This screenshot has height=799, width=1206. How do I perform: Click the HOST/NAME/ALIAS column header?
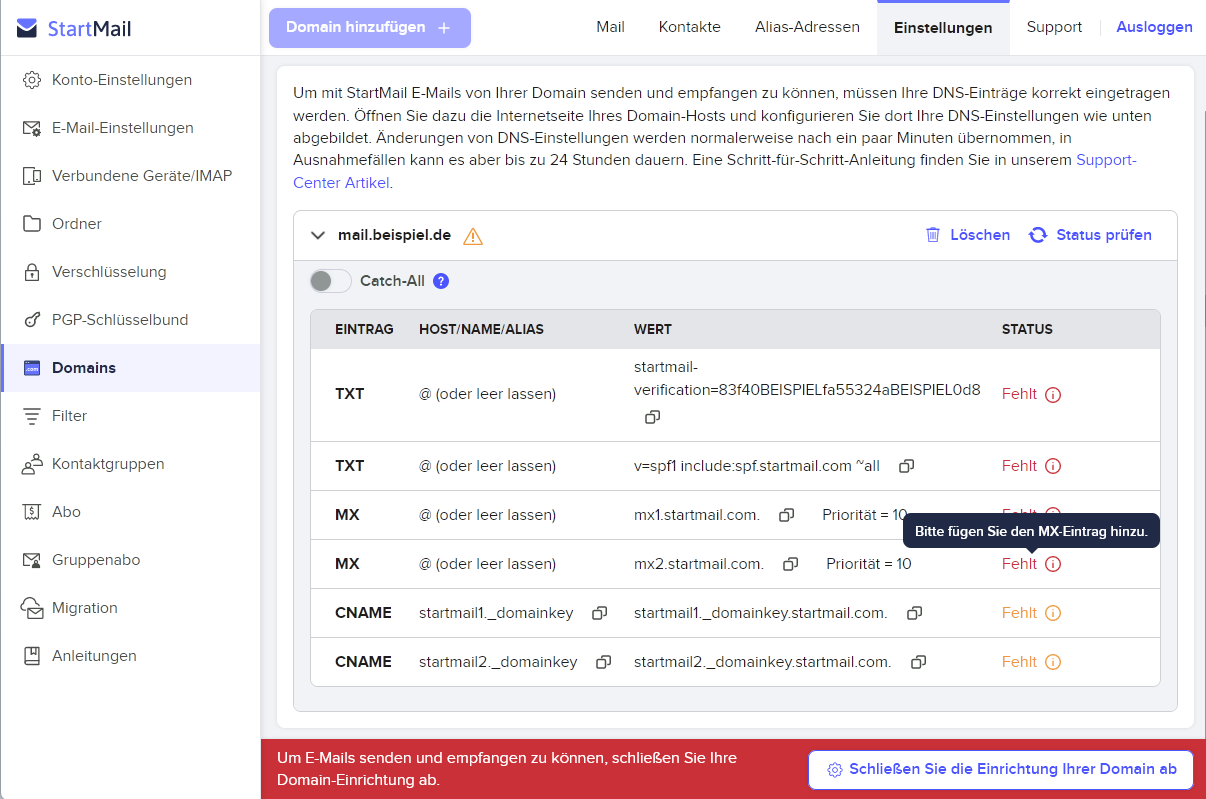click(x=481, y=329)
